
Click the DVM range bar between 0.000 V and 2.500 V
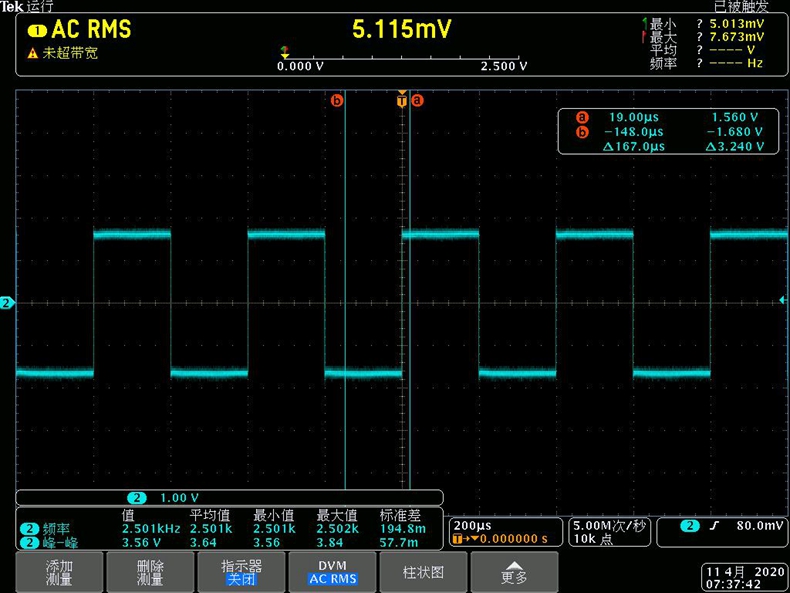pos(400,58)
